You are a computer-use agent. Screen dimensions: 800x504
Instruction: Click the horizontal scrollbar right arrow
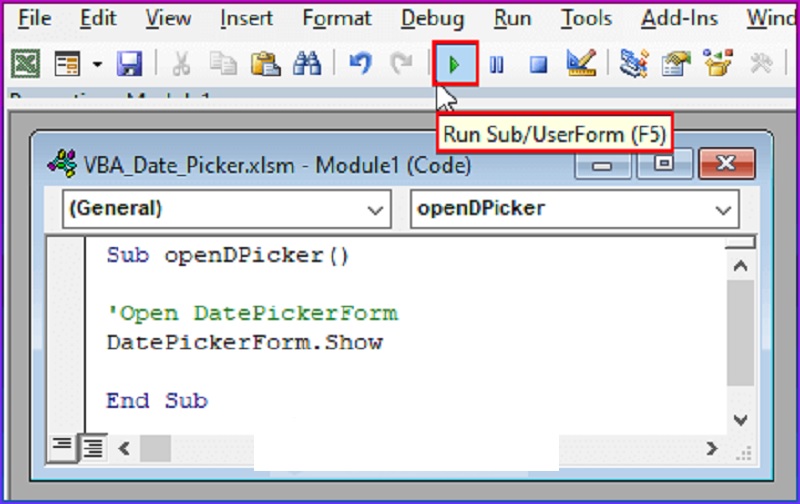[x=711, y=448]
